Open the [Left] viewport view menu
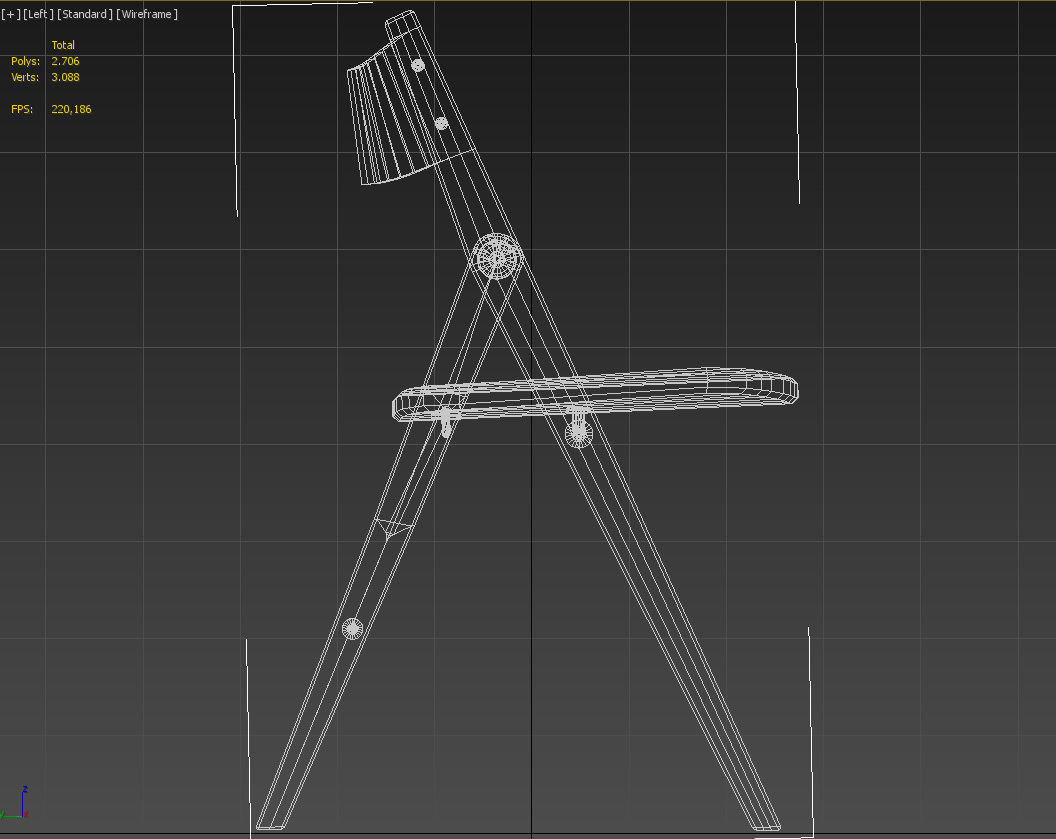This screenshot has height=839, width=1056. pos(38,14)
